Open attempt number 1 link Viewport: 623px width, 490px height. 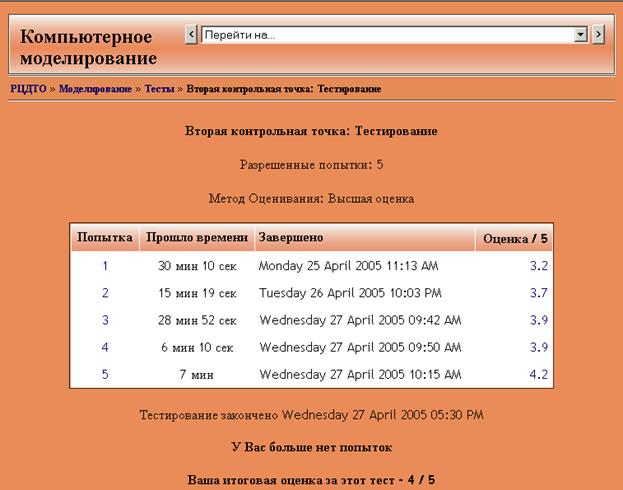click(105, 266)
